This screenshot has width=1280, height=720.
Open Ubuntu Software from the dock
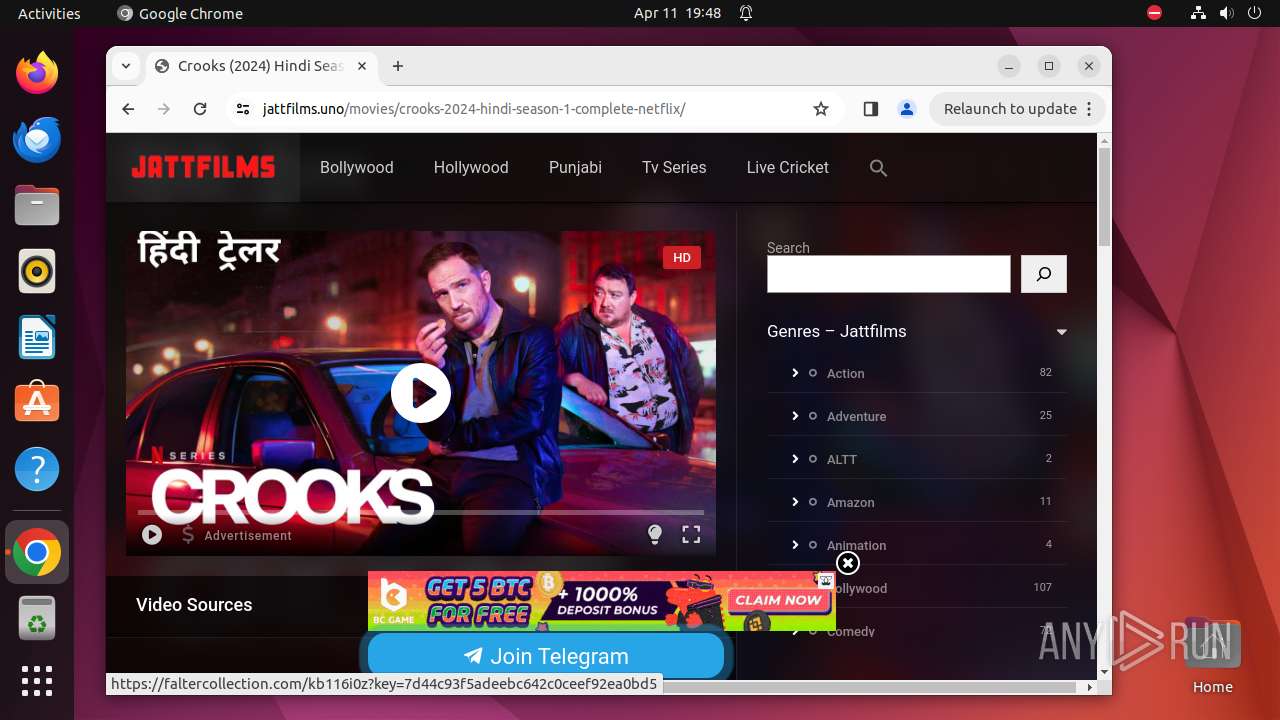37,403
